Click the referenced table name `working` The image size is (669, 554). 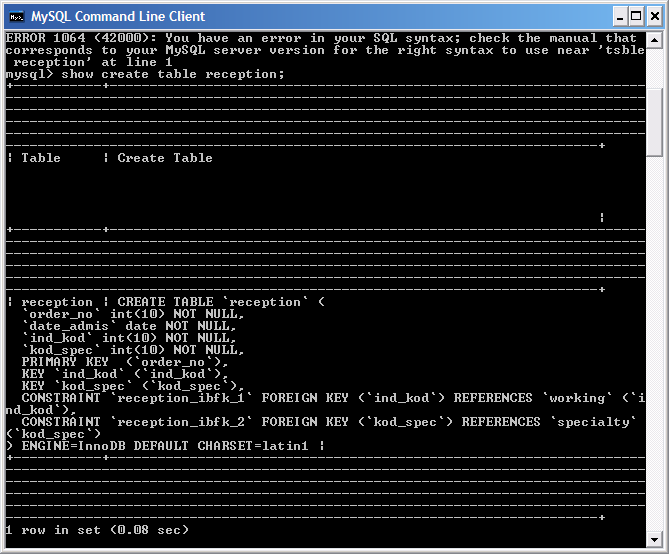[577, 398]
